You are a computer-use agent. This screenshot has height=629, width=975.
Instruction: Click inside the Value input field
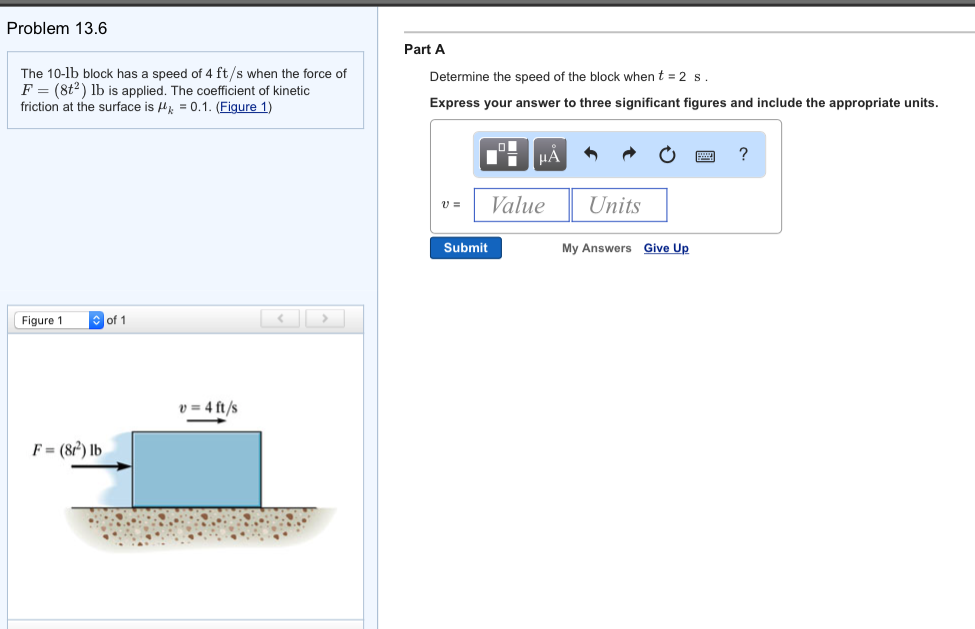tap(521, 204)
